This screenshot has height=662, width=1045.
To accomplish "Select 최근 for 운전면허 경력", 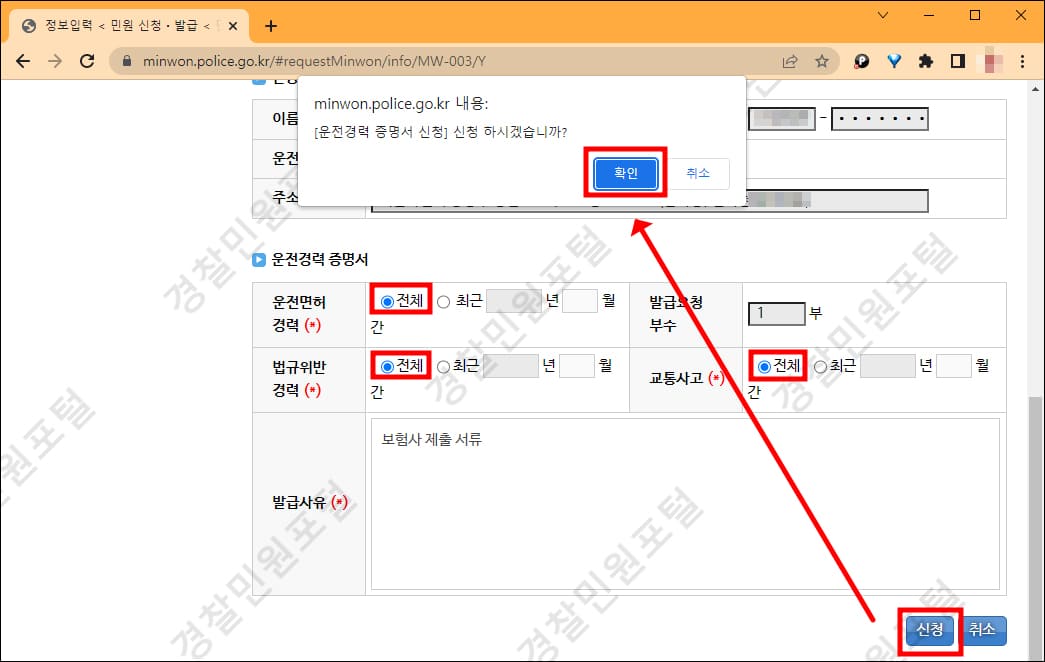I will (x=444, y=302).
